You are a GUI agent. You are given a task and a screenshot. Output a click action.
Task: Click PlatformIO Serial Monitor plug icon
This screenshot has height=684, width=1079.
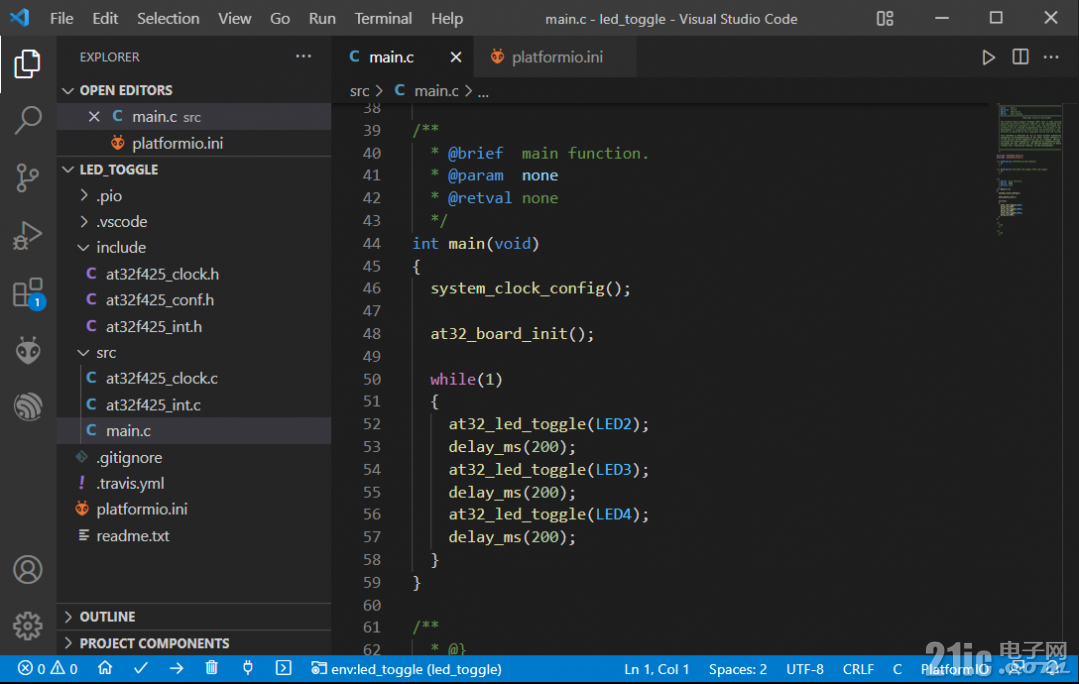click(248, 668)
